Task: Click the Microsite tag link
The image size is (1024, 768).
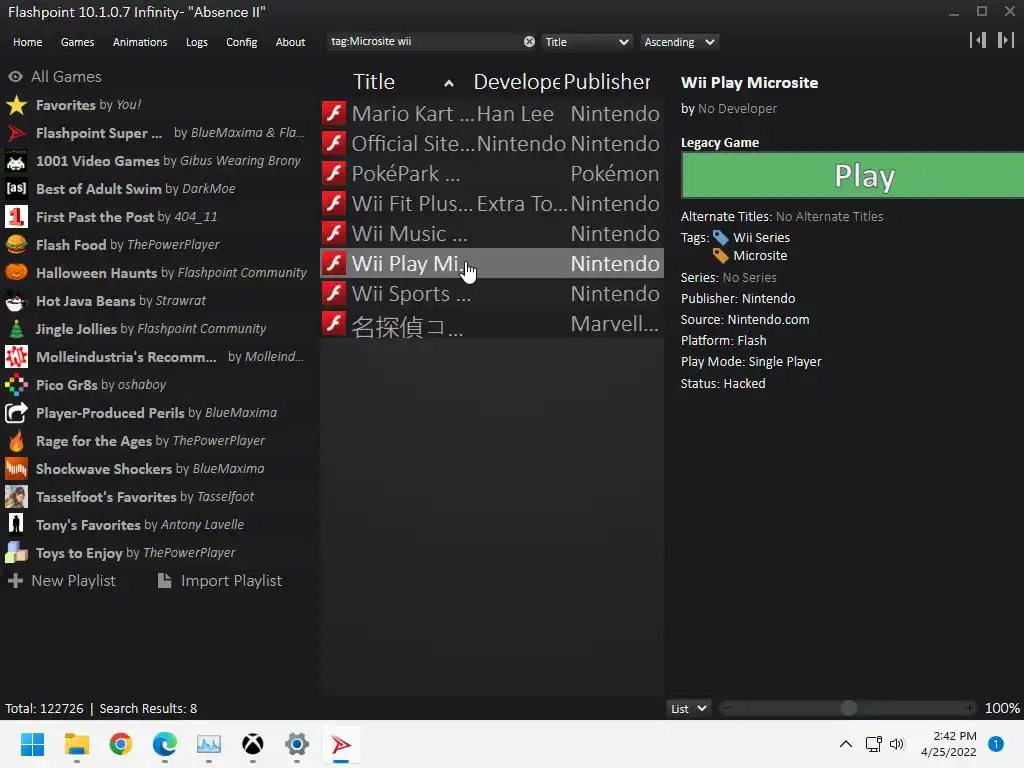Action: [x=760, y=256]
